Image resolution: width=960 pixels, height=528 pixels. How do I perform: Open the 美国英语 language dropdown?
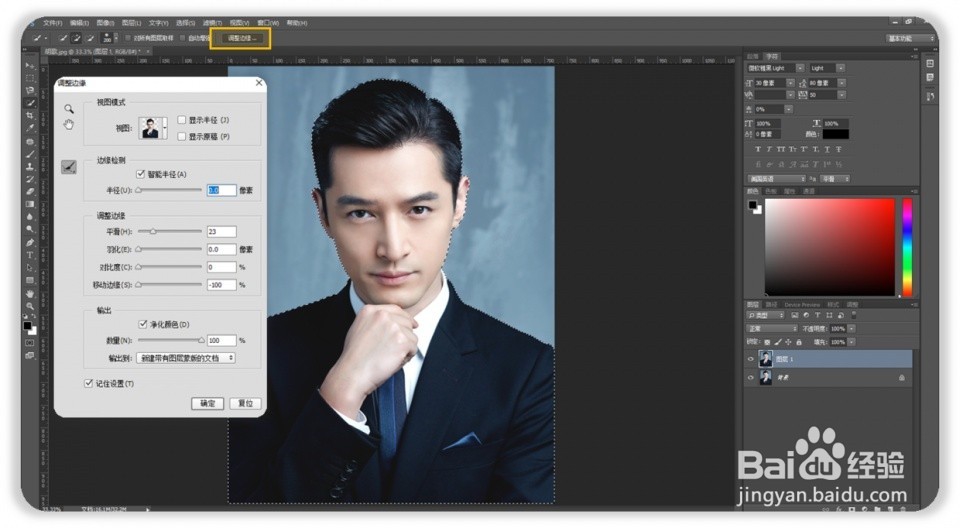coord(776,179)
